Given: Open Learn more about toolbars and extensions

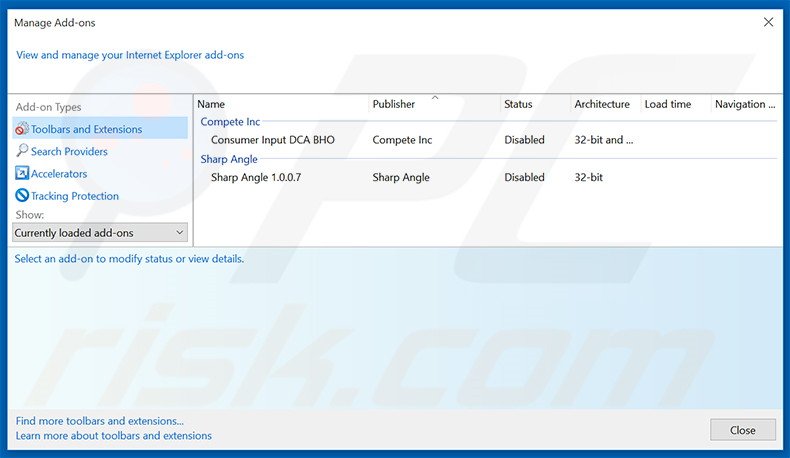Looking at the screenshot, I should (x=114, y=435).
